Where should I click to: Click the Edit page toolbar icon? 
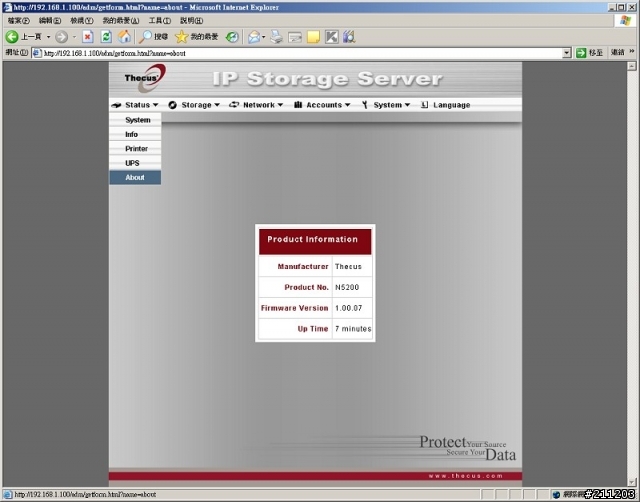point(295,38)
